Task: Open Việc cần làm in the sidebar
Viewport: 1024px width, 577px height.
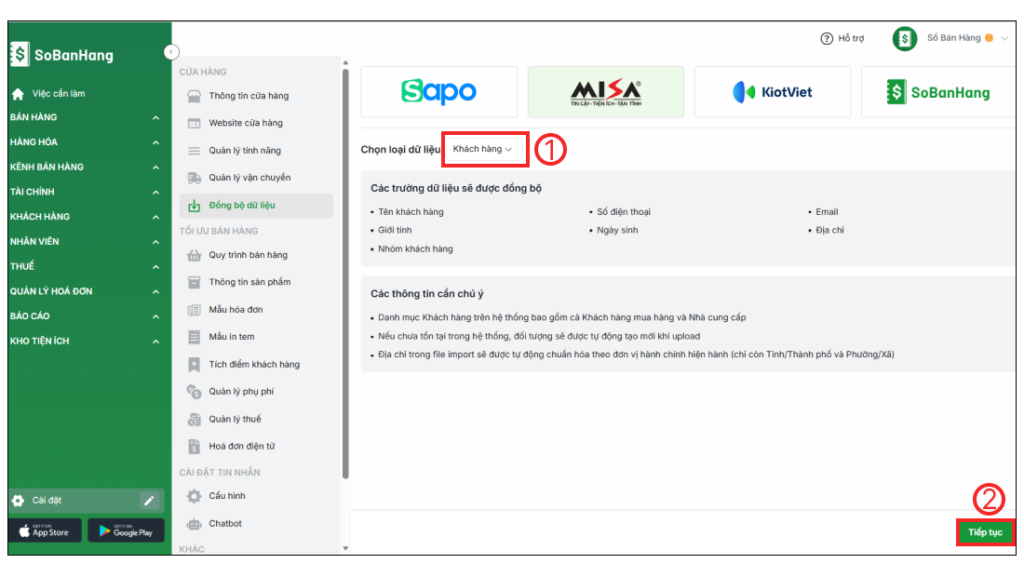Action: (58, 94)
